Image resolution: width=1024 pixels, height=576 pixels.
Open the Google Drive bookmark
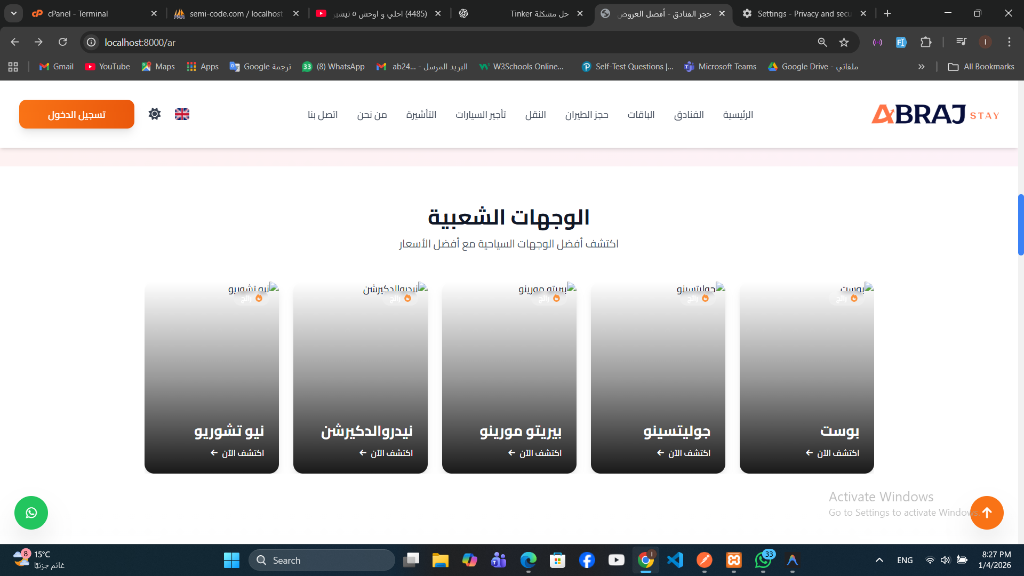812,67
